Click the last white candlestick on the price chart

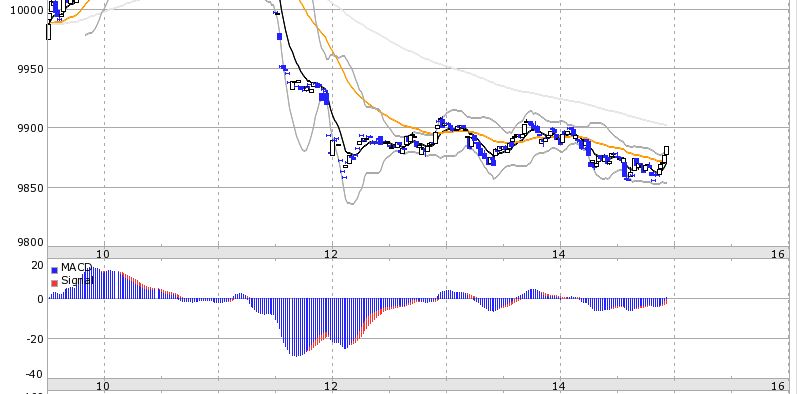[x=667, y=151]
